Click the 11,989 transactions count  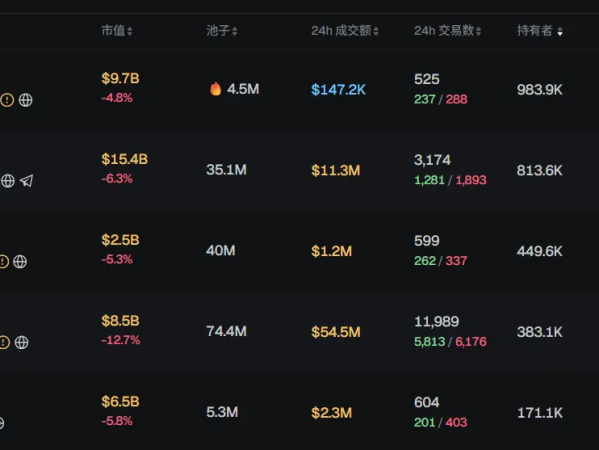(x=437, y=321)
